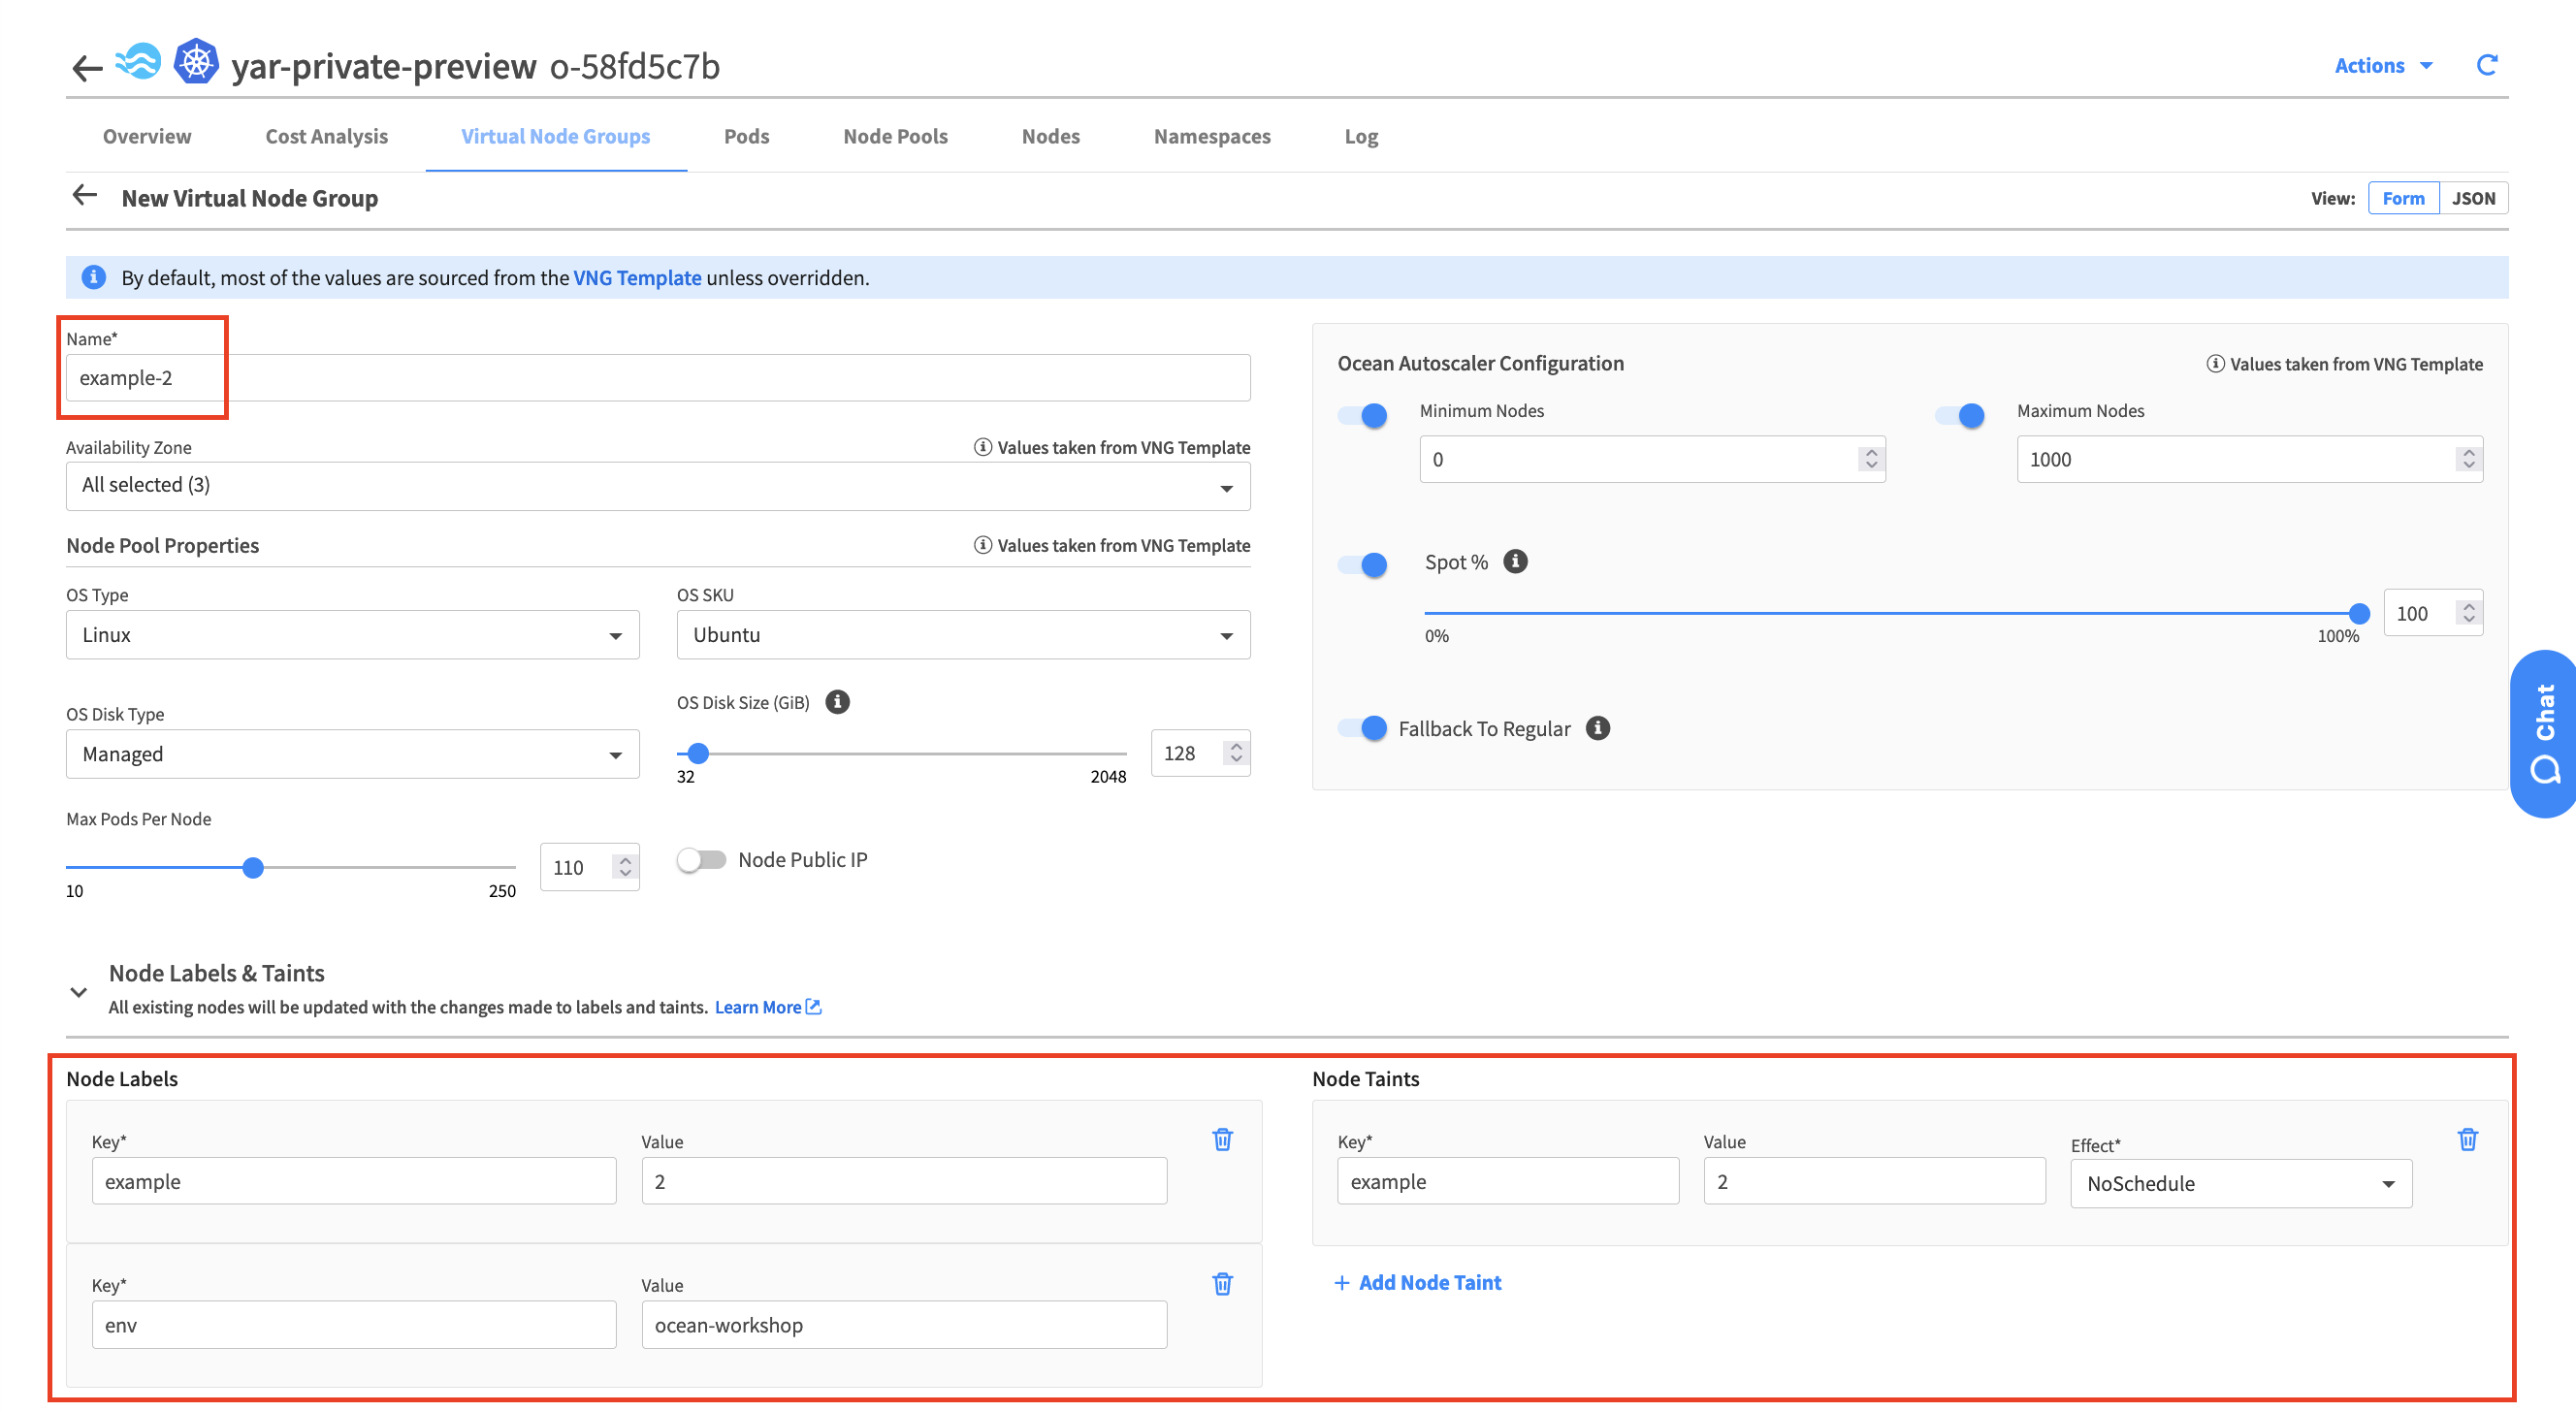Viewport: 2576px width, 1412px height.
Task: Click the info icon in Ocean Autoscaler template note
Action: click(2215, 364)
